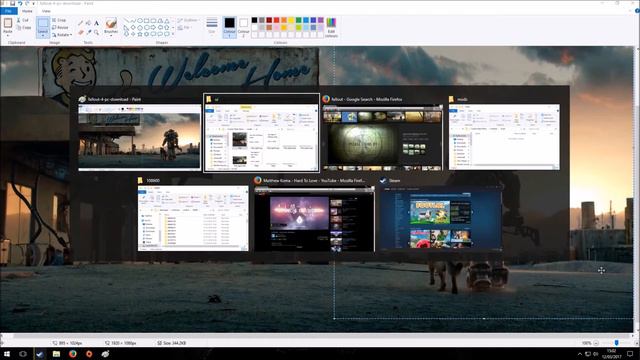Viewport: 640px width, 360px height.
Task: Click the Paint zoom slider handle
Action: point(616,343)
